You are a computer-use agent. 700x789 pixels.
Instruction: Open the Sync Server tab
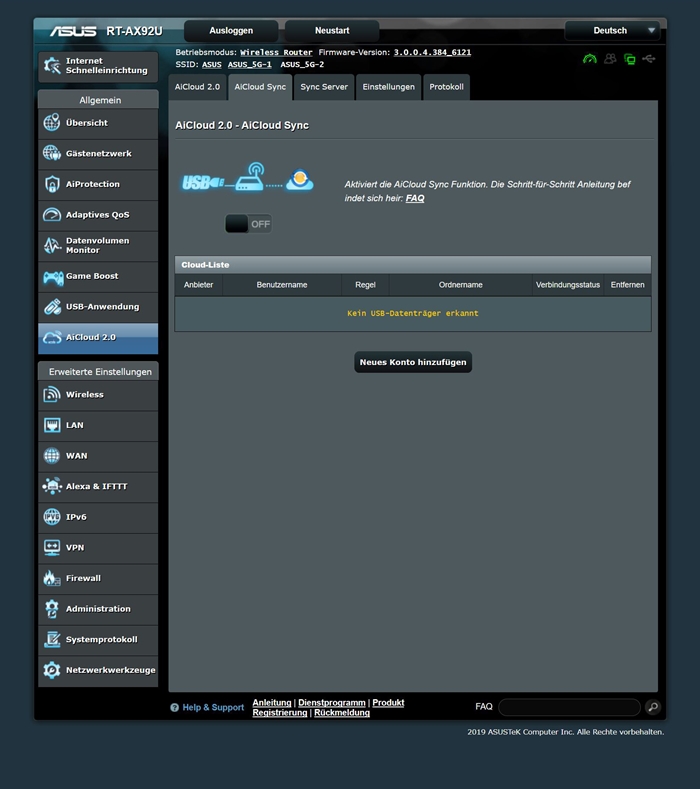pyautogui.click(x=324, y=87)
